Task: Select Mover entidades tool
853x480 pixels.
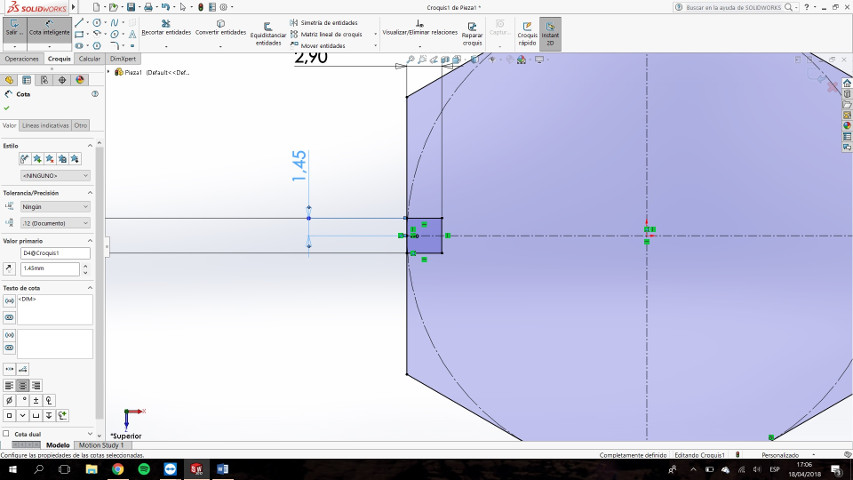Action: [x=318, y=46]
